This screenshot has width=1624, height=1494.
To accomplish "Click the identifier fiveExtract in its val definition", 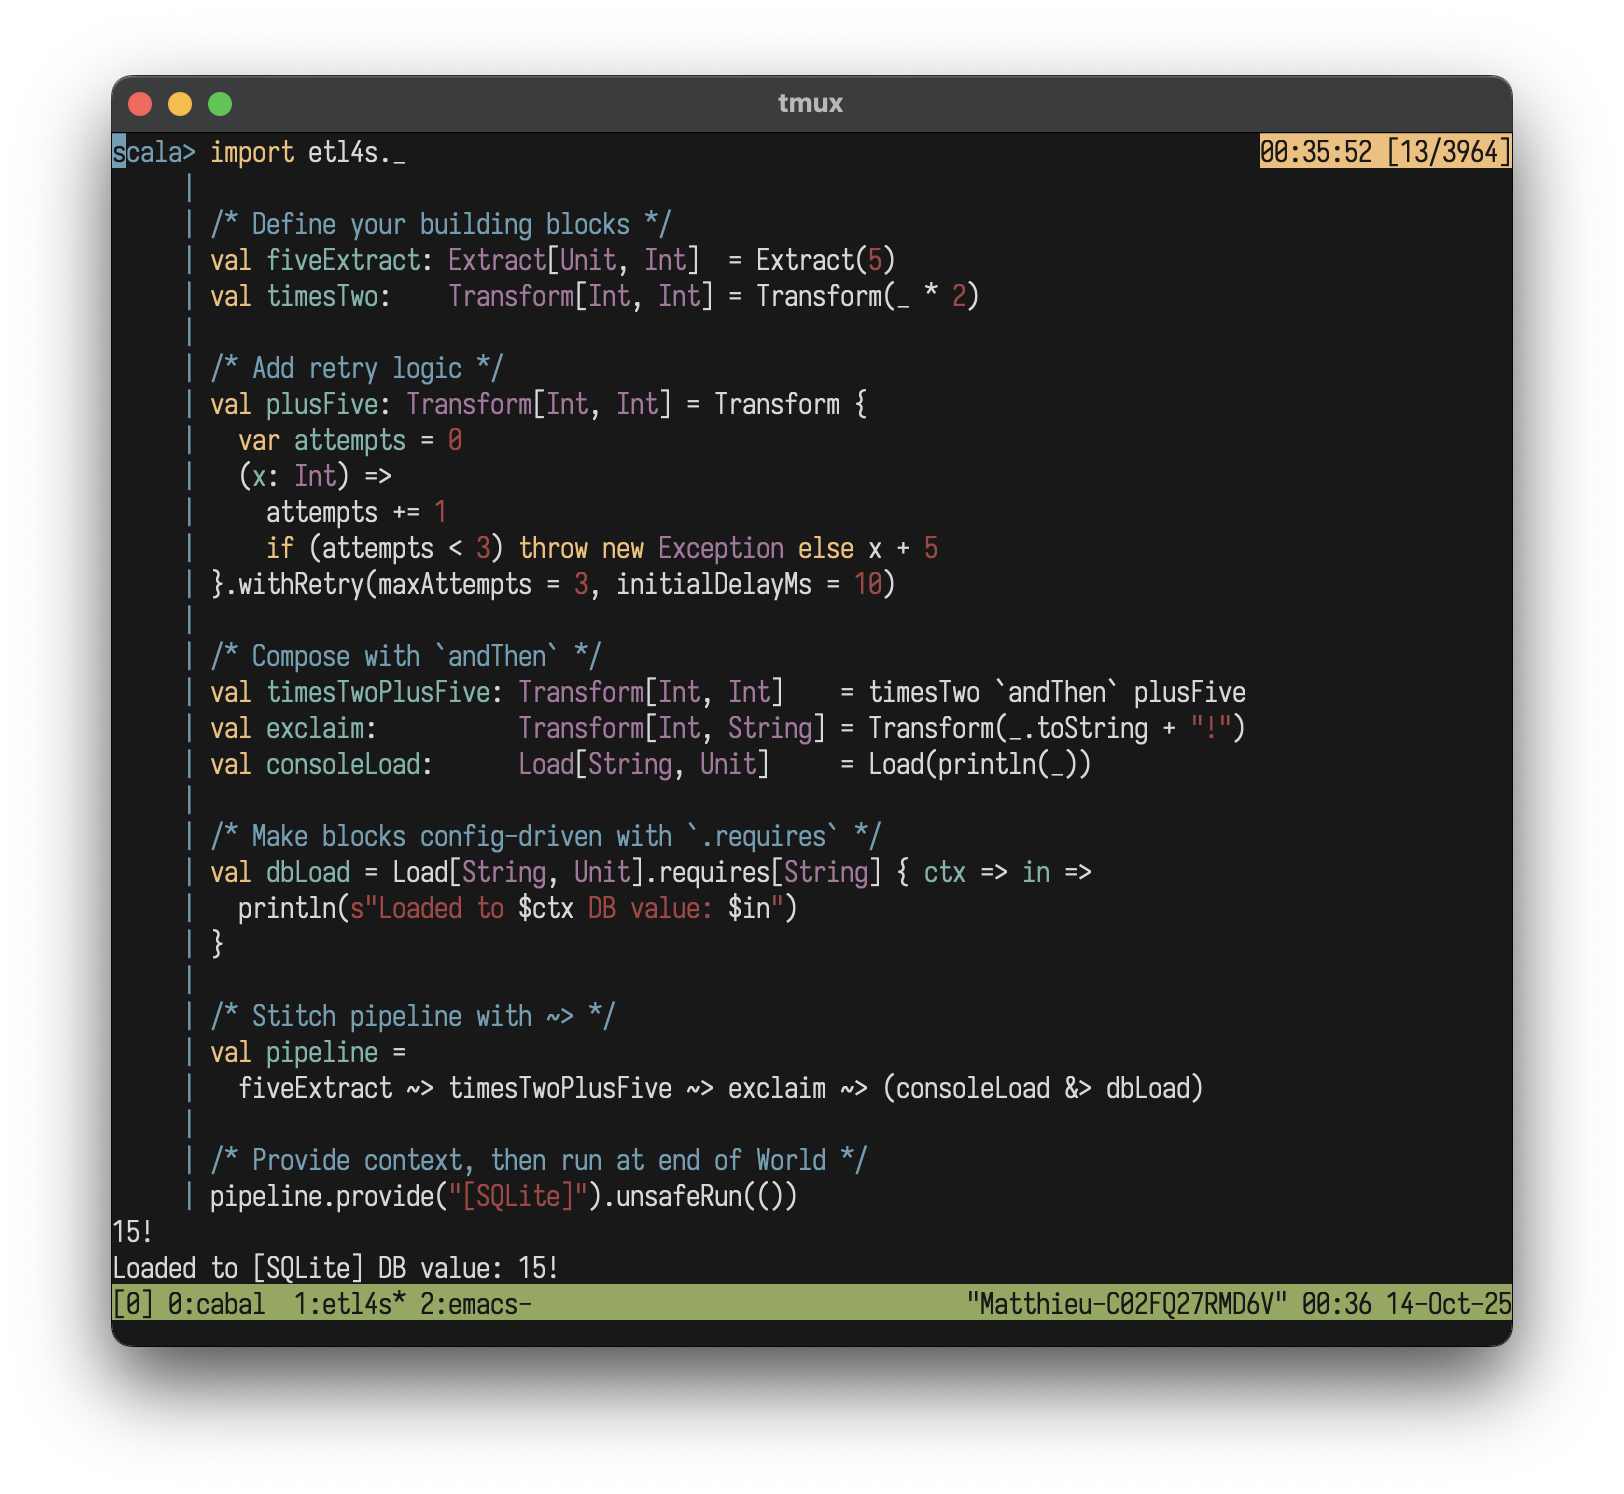I will click(x=343, y=260).
